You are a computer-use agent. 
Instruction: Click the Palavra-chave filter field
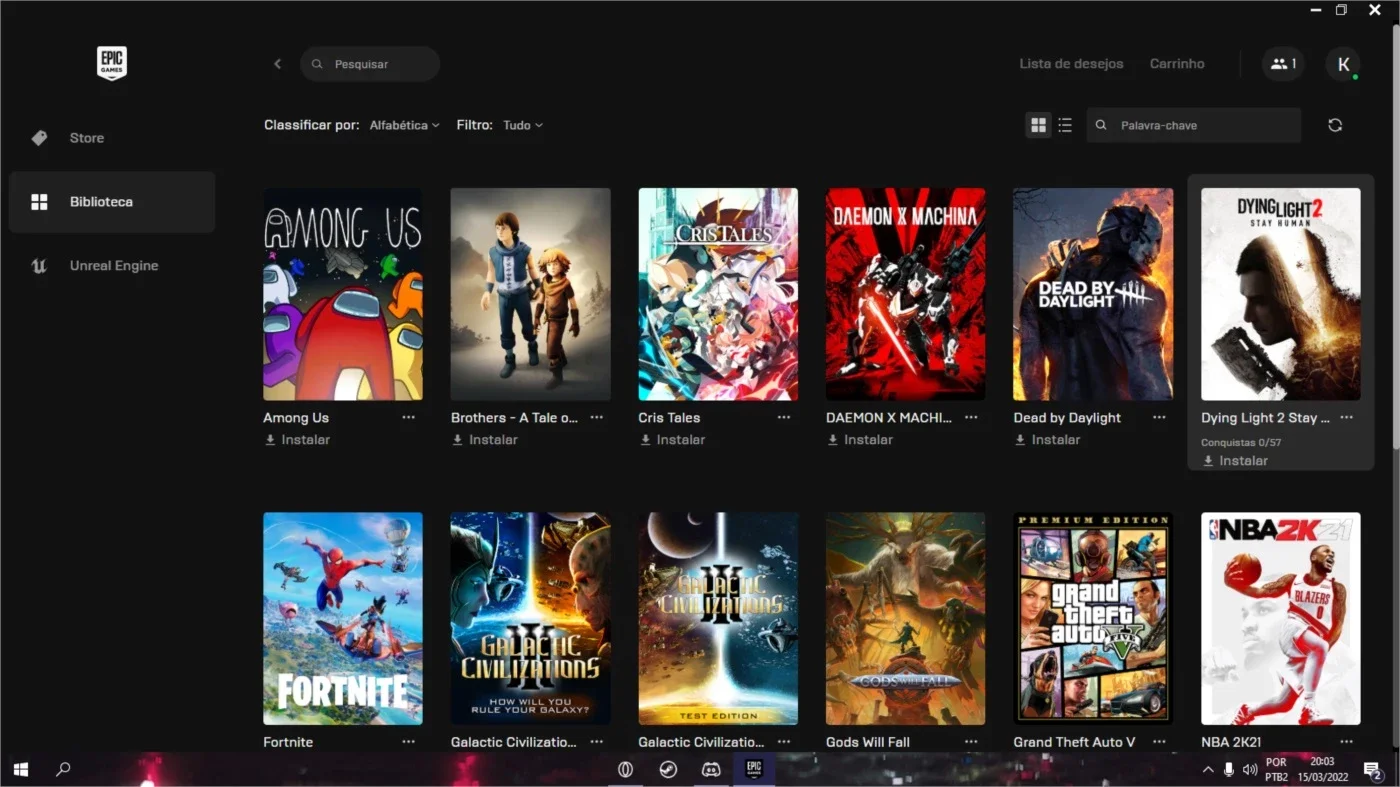[x=1194, y=125]
